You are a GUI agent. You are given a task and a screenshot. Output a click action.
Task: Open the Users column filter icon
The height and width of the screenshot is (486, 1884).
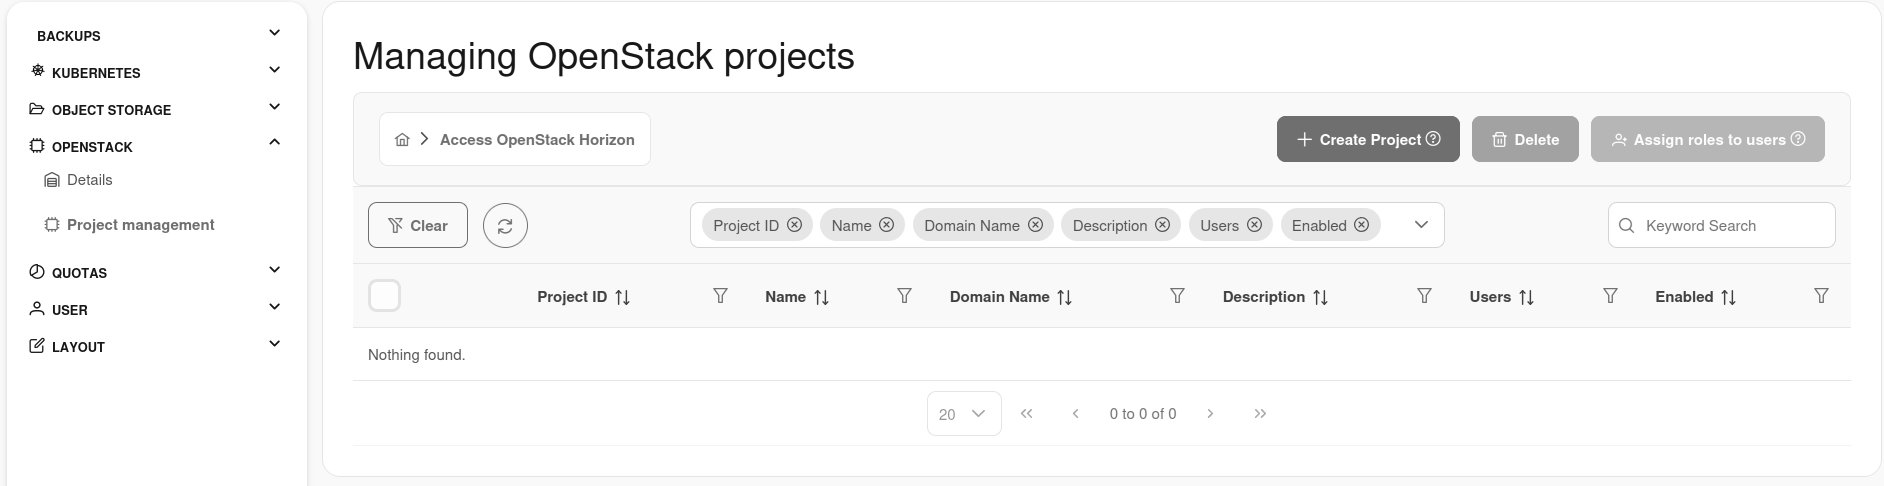click(1610, 296)
